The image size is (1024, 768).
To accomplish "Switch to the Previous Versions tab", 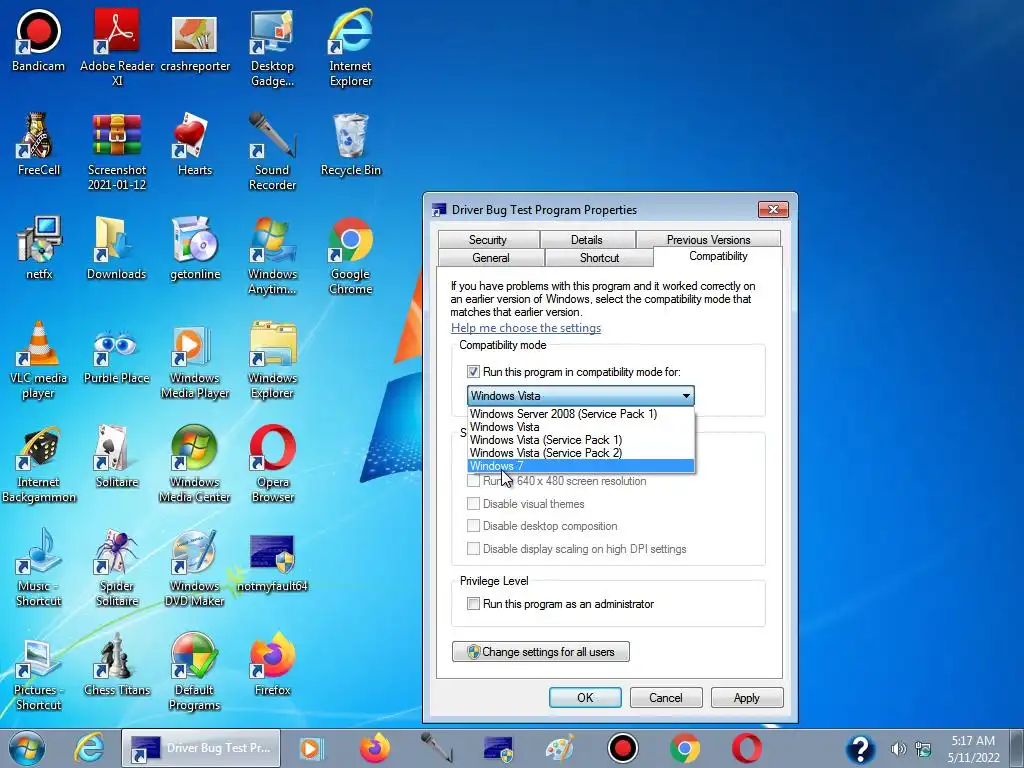I will coord(709,240).
